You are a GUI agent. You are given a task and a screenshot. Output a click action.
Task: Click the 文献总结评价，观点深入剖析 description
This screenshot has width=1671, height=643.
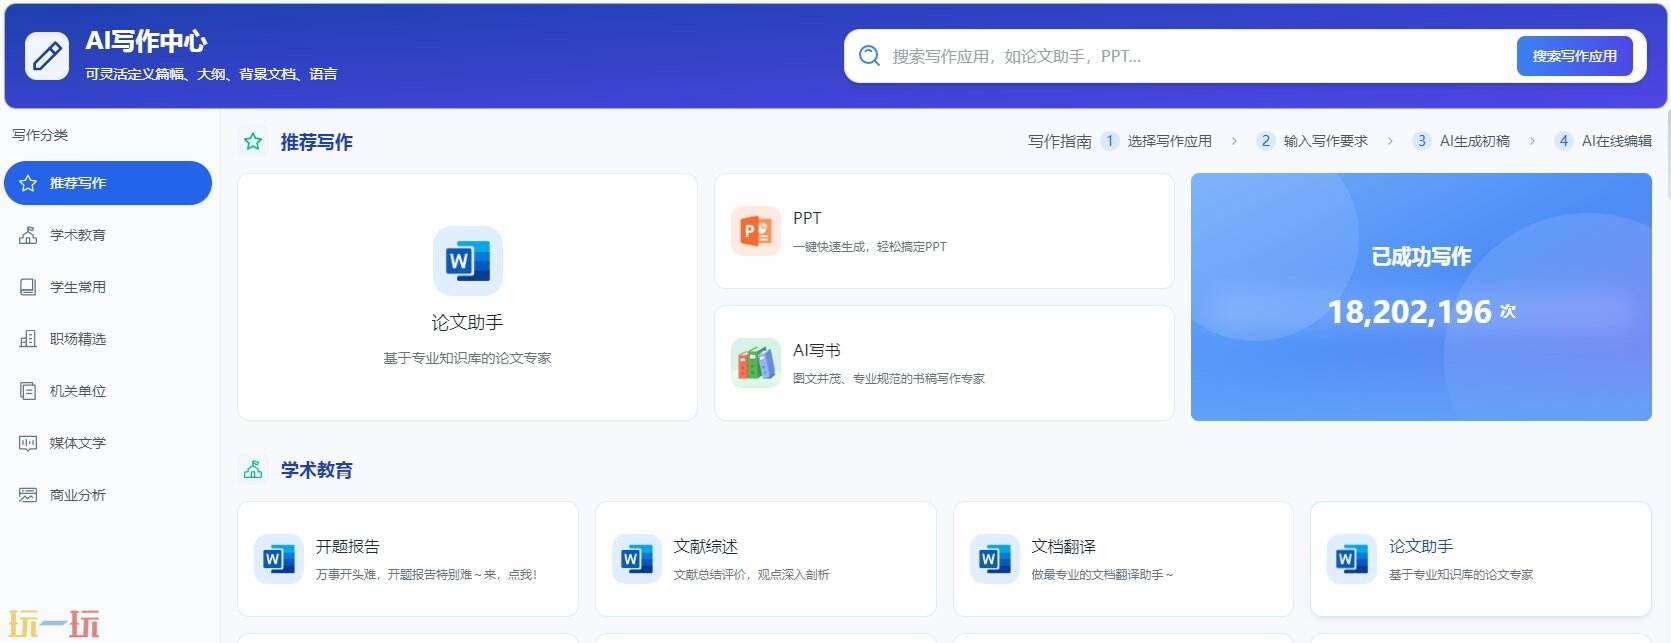tap(752, 574)
